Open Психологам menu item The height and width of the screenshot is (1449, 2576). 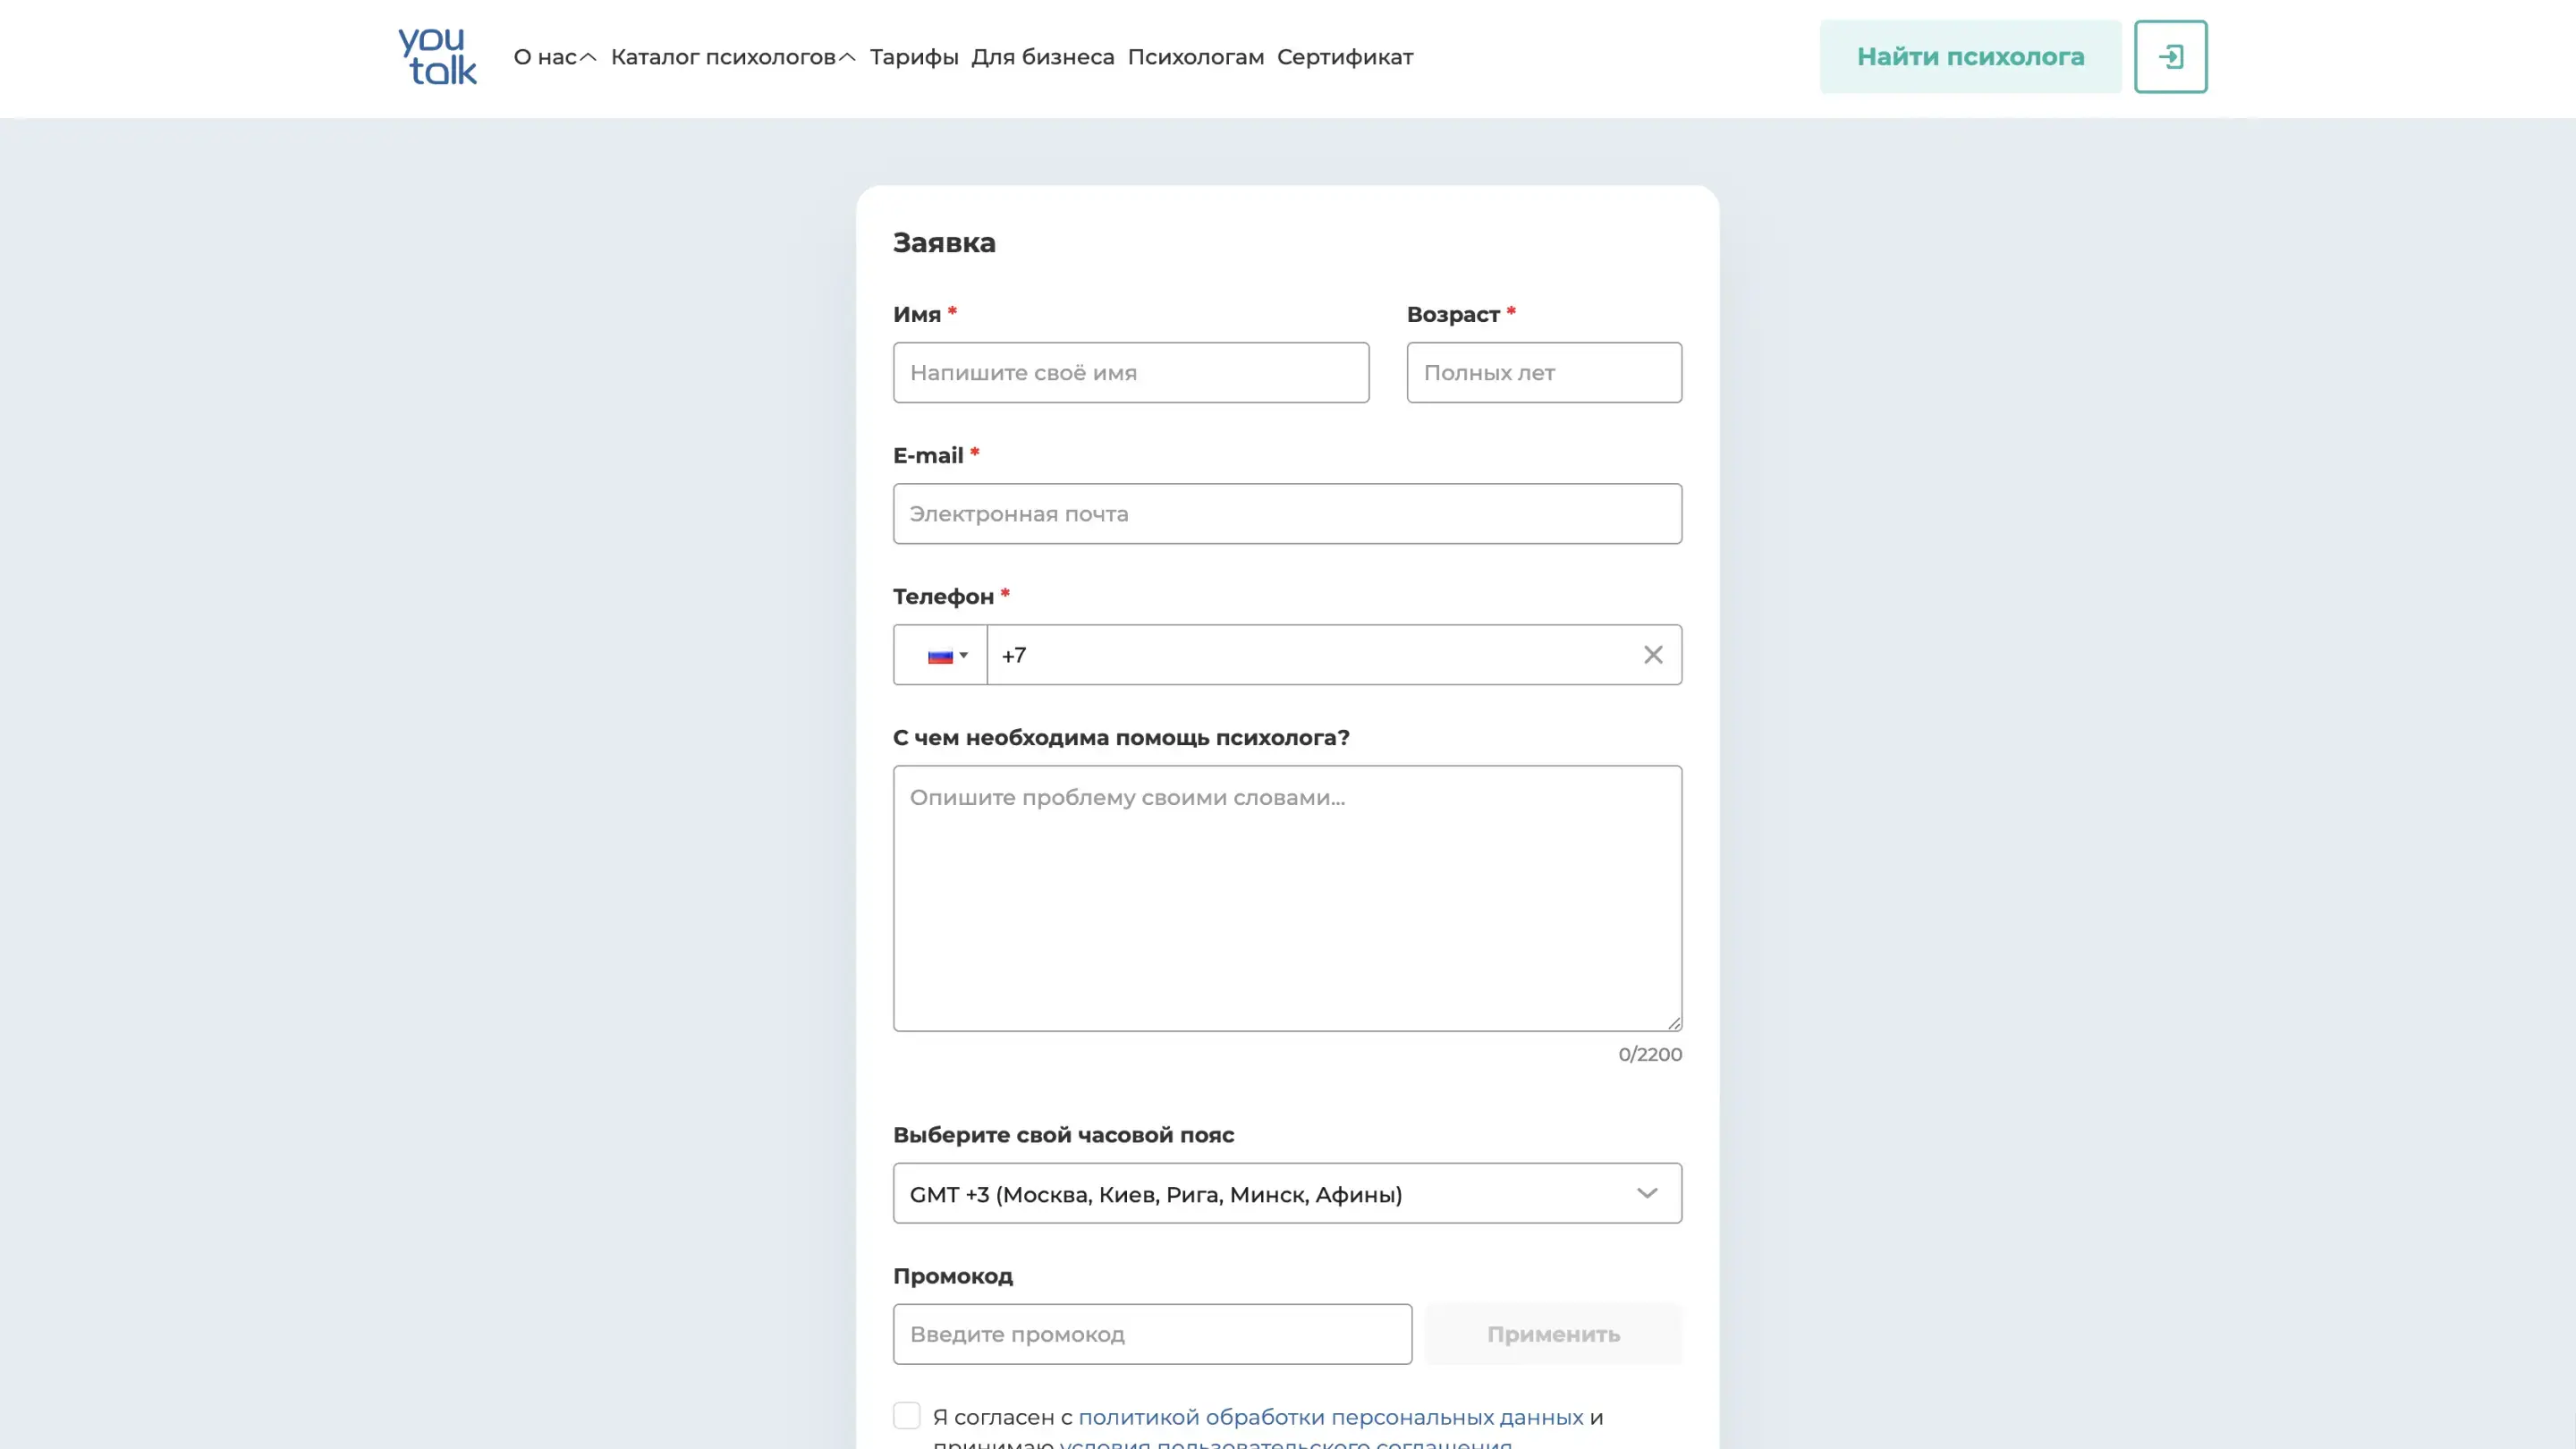[1195, 57]
